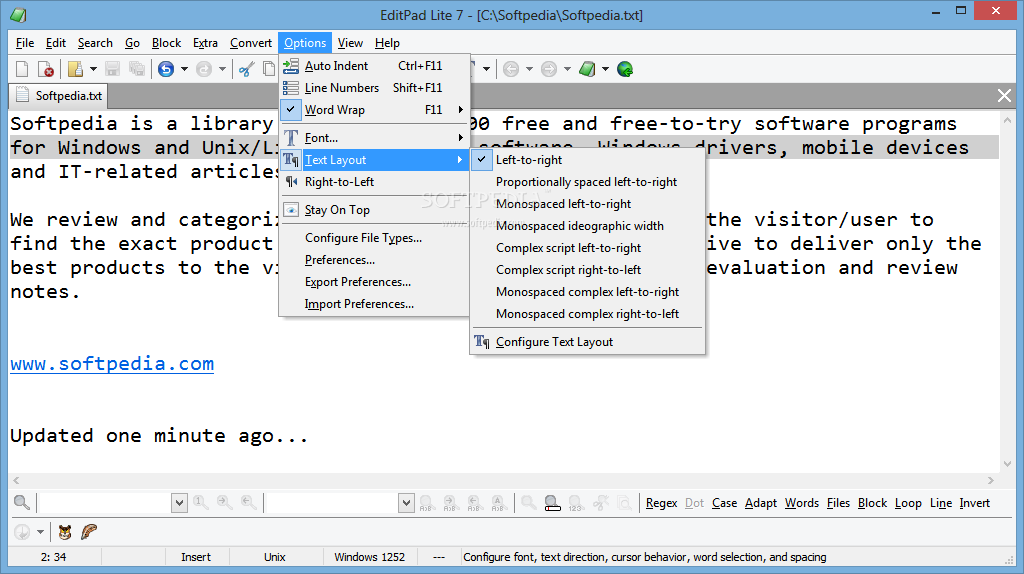Expand the Redo dropdown arrow

tap(222, 69)
